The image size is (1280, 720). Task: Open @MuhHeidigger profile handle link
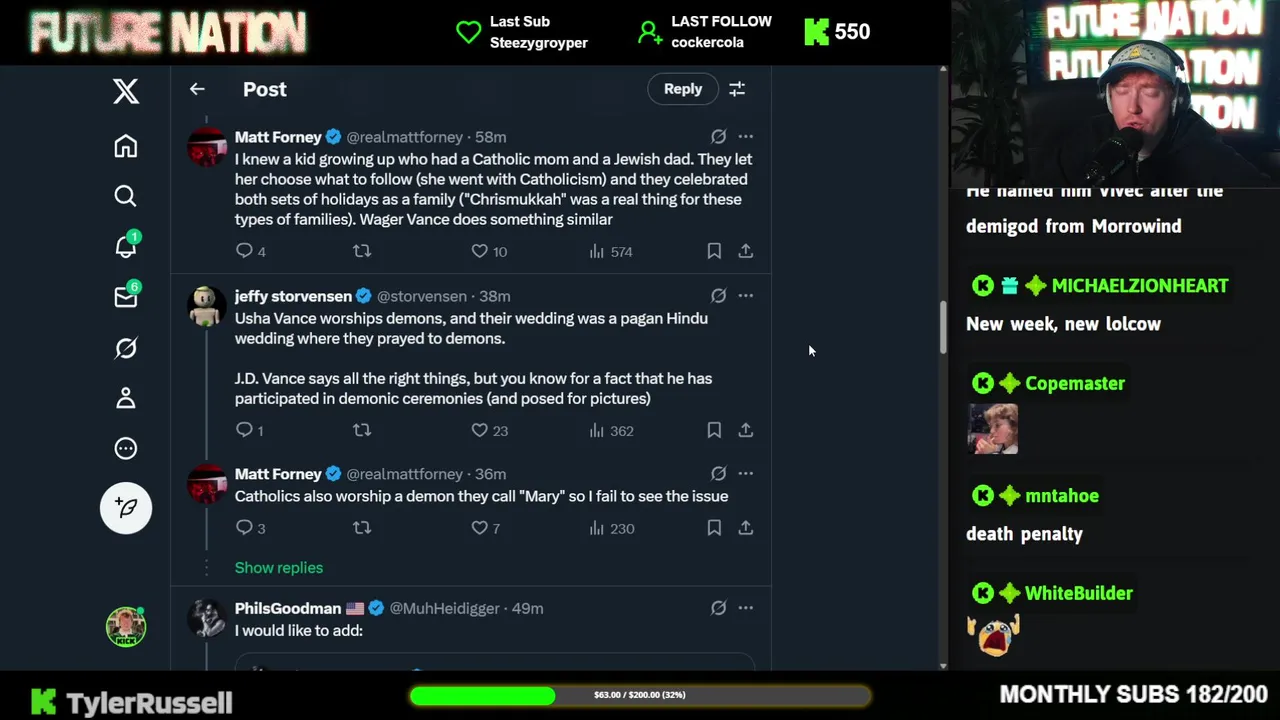coord(444,608)
